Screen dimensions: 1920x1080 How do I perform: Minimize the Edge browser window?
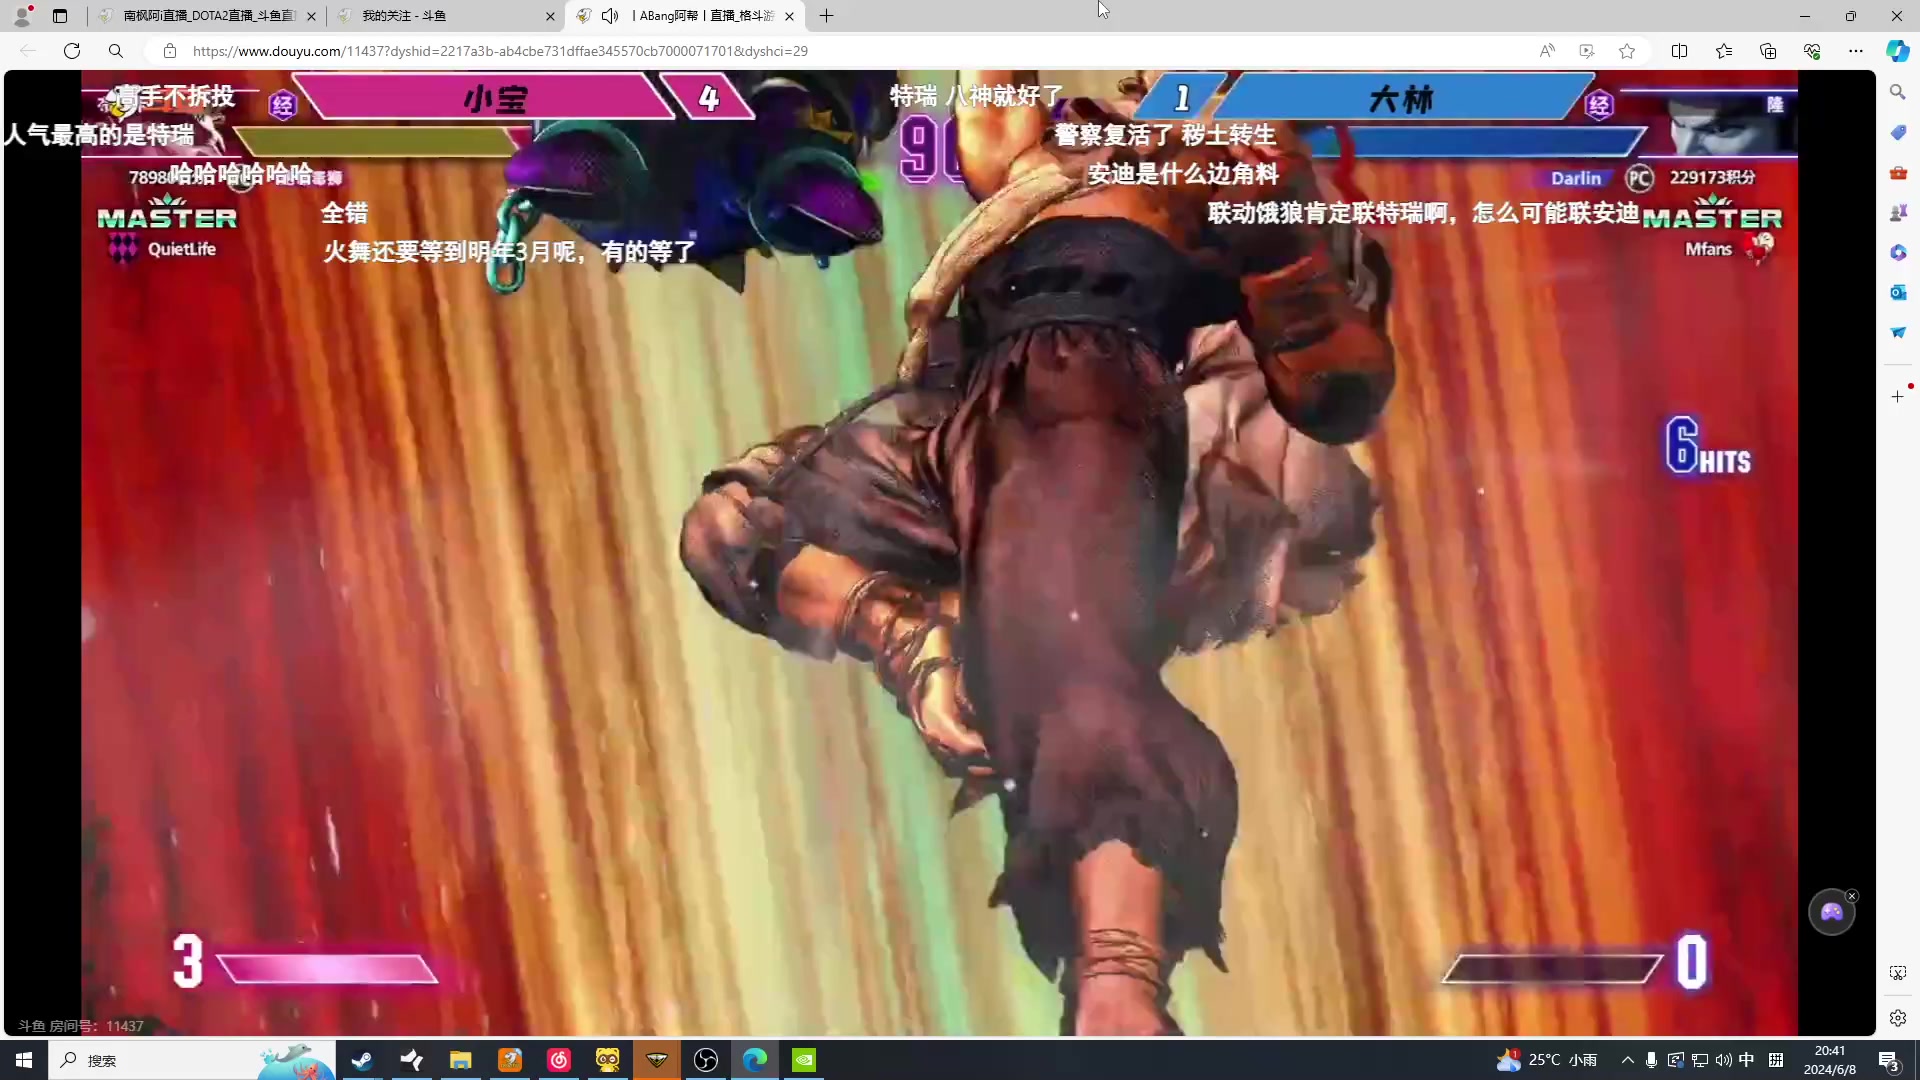click(1805, 16)
